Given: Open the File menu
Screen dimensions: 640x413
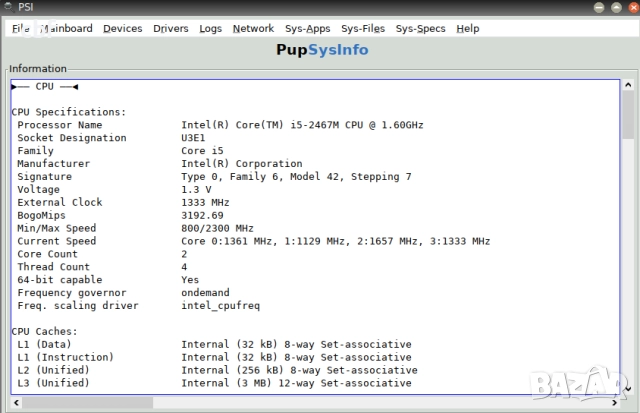Looking at the screenshot, I should (x=20, y=29).
